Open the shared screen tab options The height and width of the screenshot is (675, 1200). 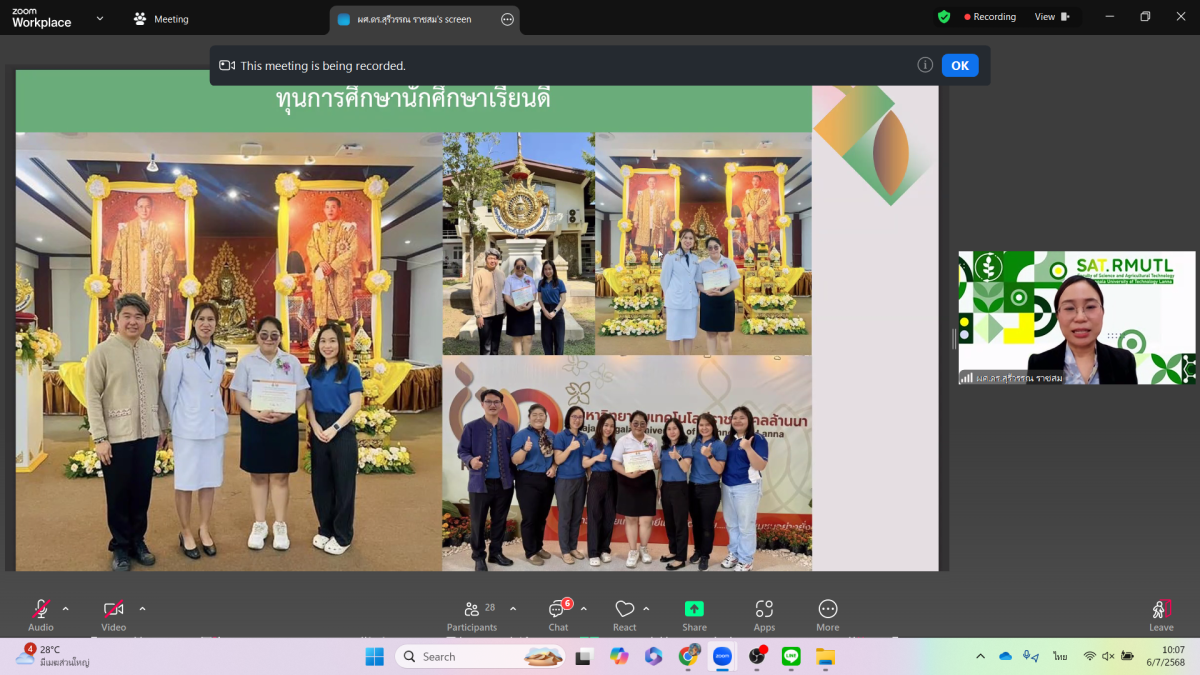tap(507, 19)
